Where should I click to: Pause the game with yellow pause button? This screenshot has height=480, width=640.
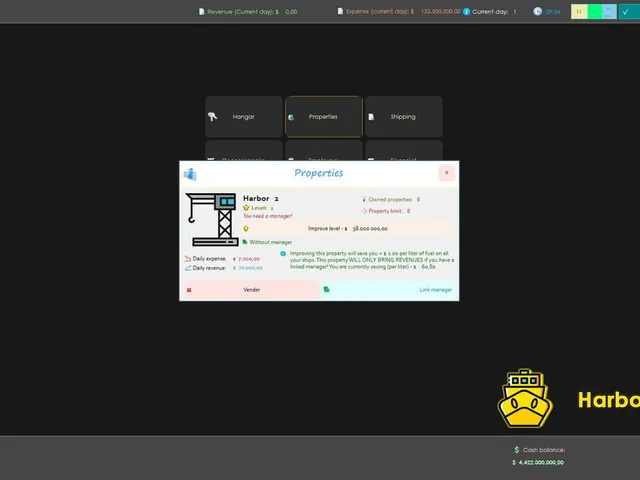click(x=579, y=11)
